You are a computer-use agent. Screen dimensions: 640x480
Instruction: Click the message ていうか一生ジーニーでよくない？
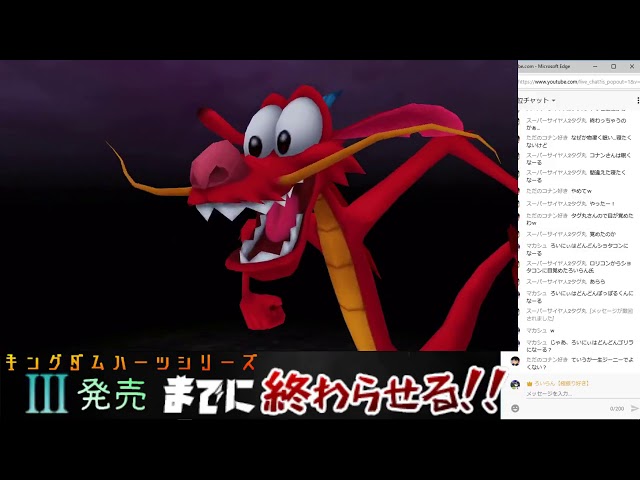pos(580,363)
